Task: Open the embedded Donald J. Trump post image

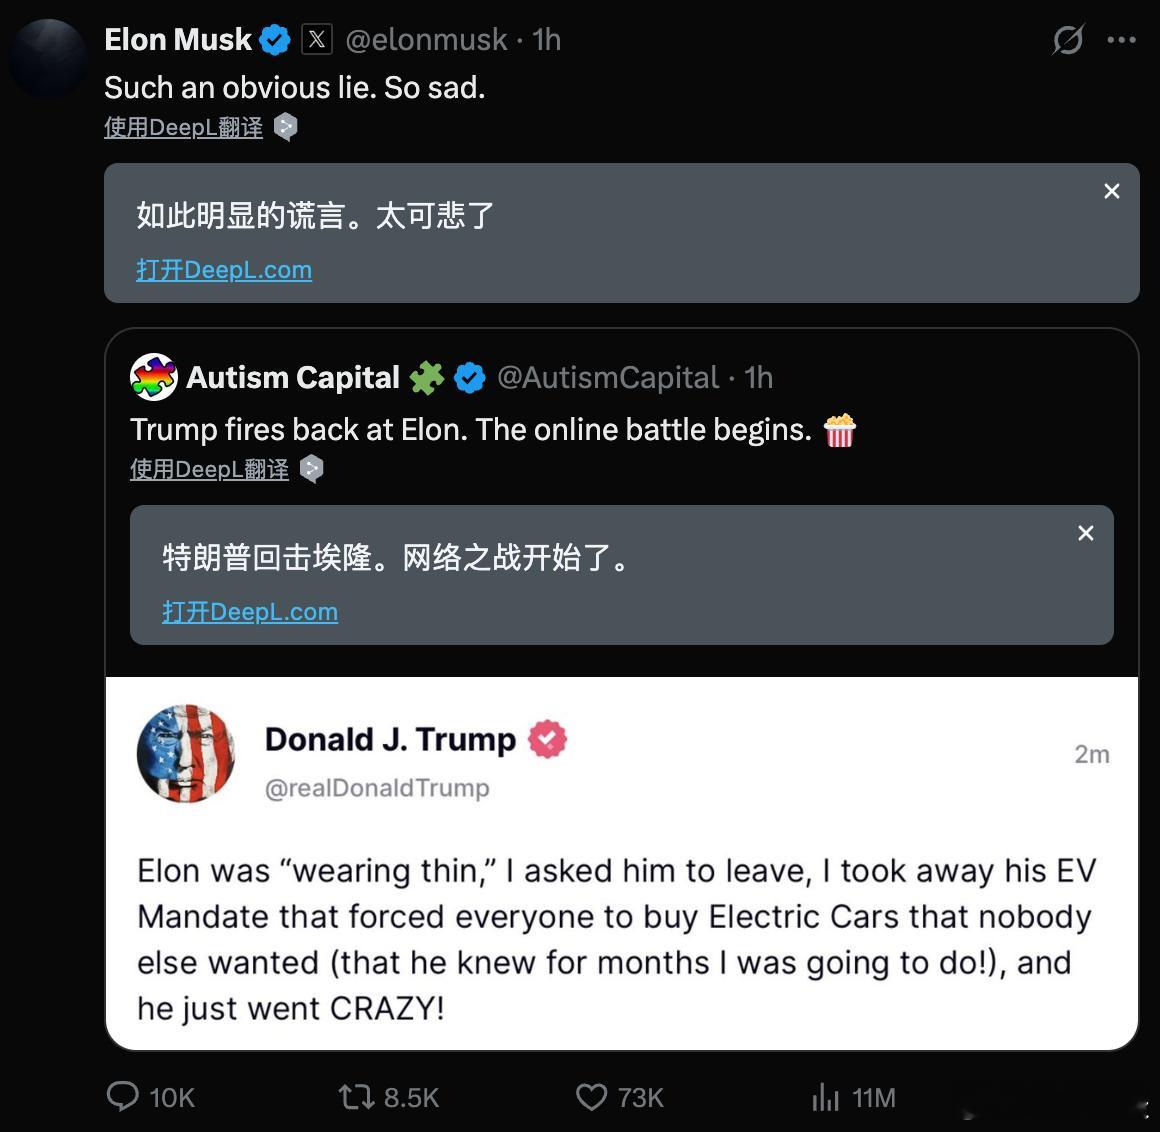Action: point(621,863)
